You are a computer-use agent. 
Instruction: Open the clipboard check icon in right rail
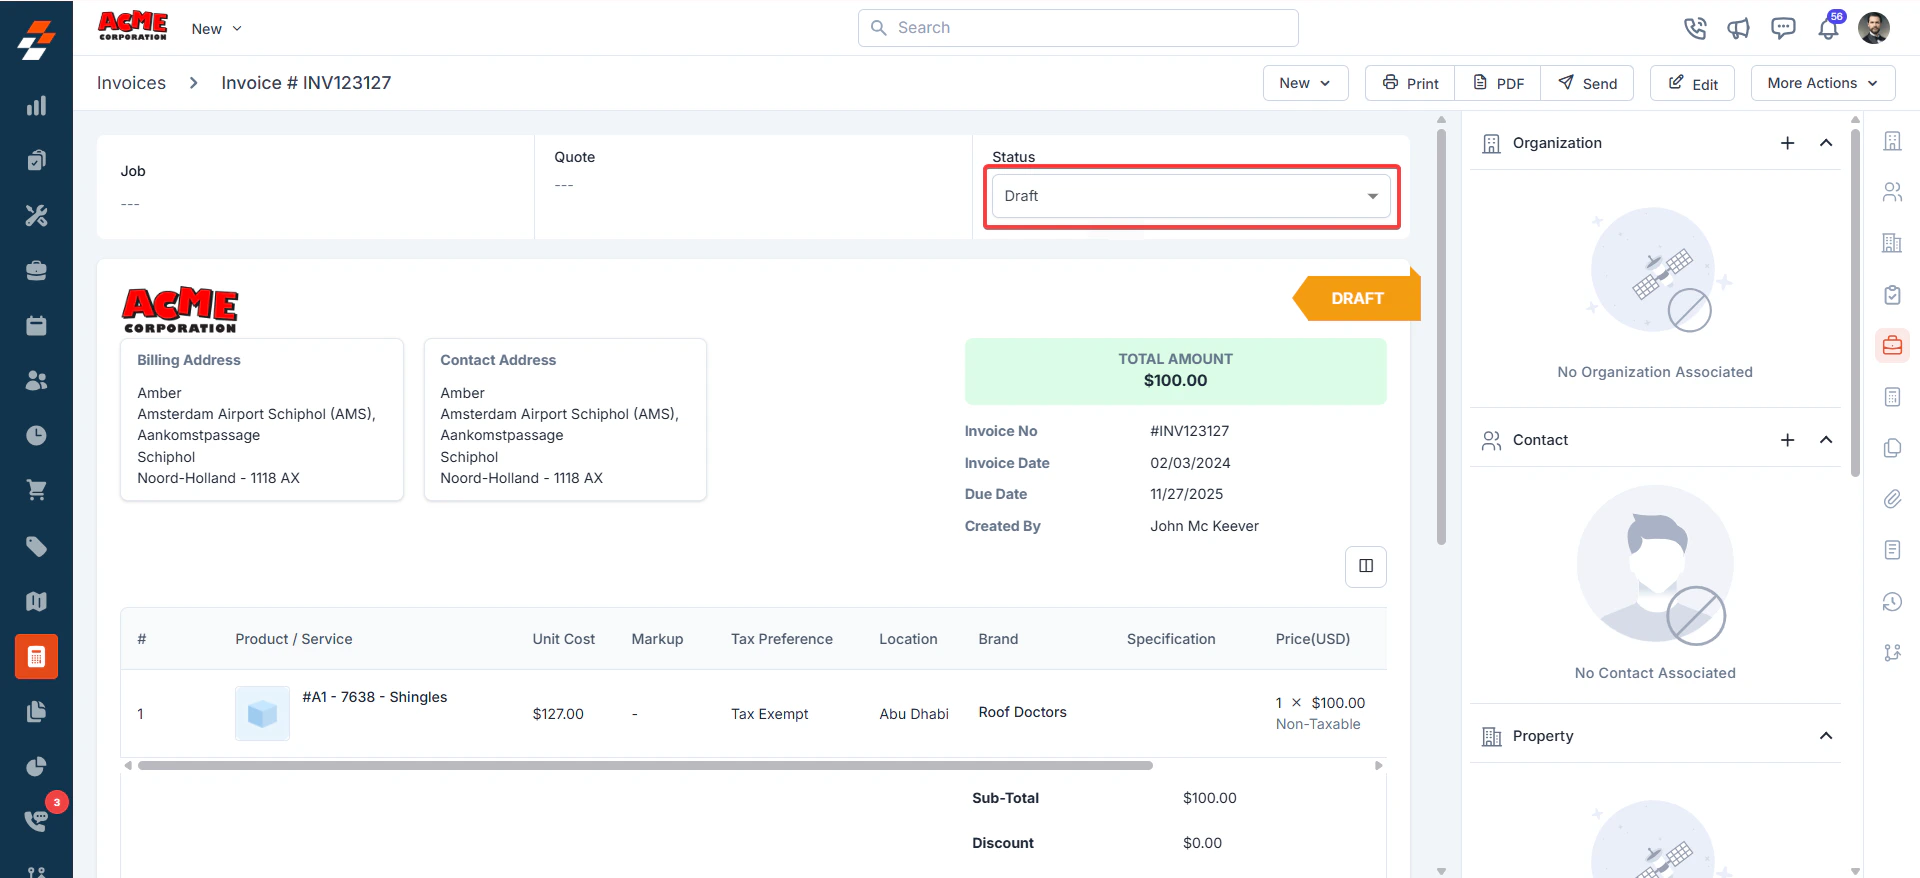tap(1892, 295)
